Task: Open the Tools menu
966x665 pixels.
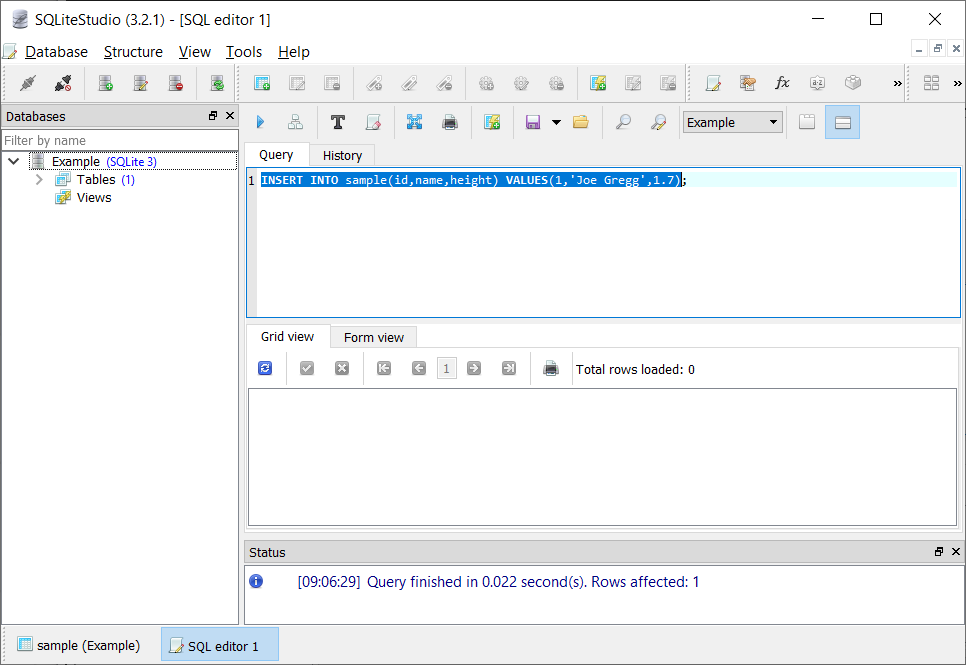Action: pyautogui.click(x=244, y=52)
